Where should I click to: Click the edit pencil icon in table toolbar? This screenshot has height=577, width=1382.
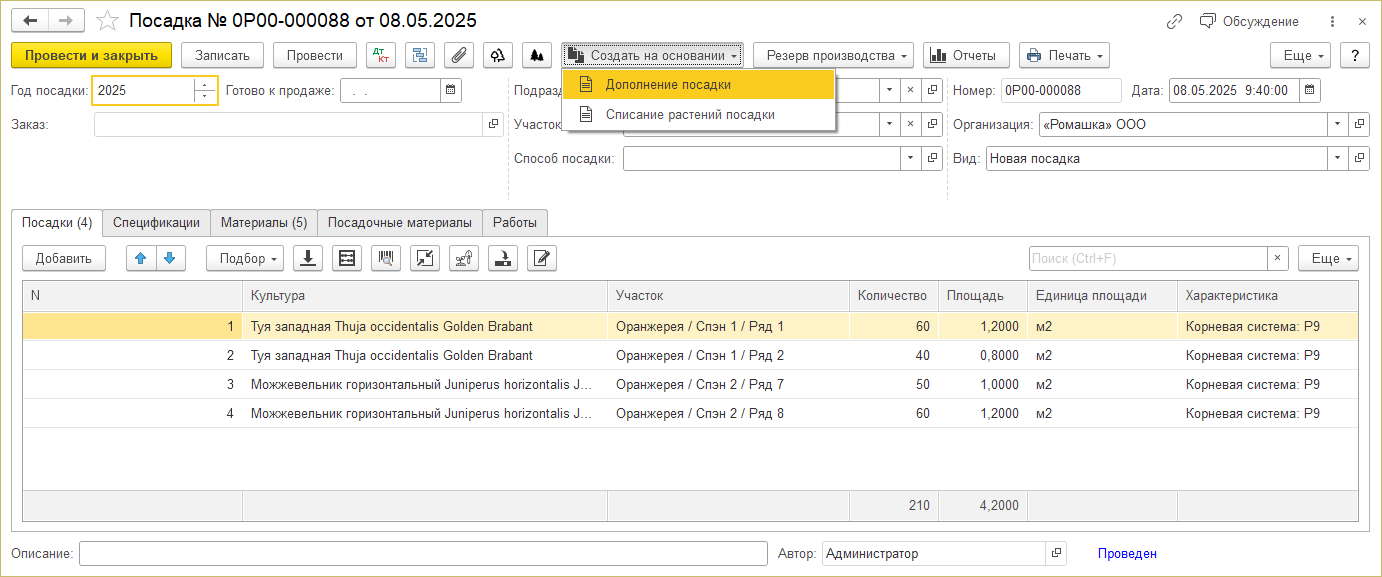(541, 258)
